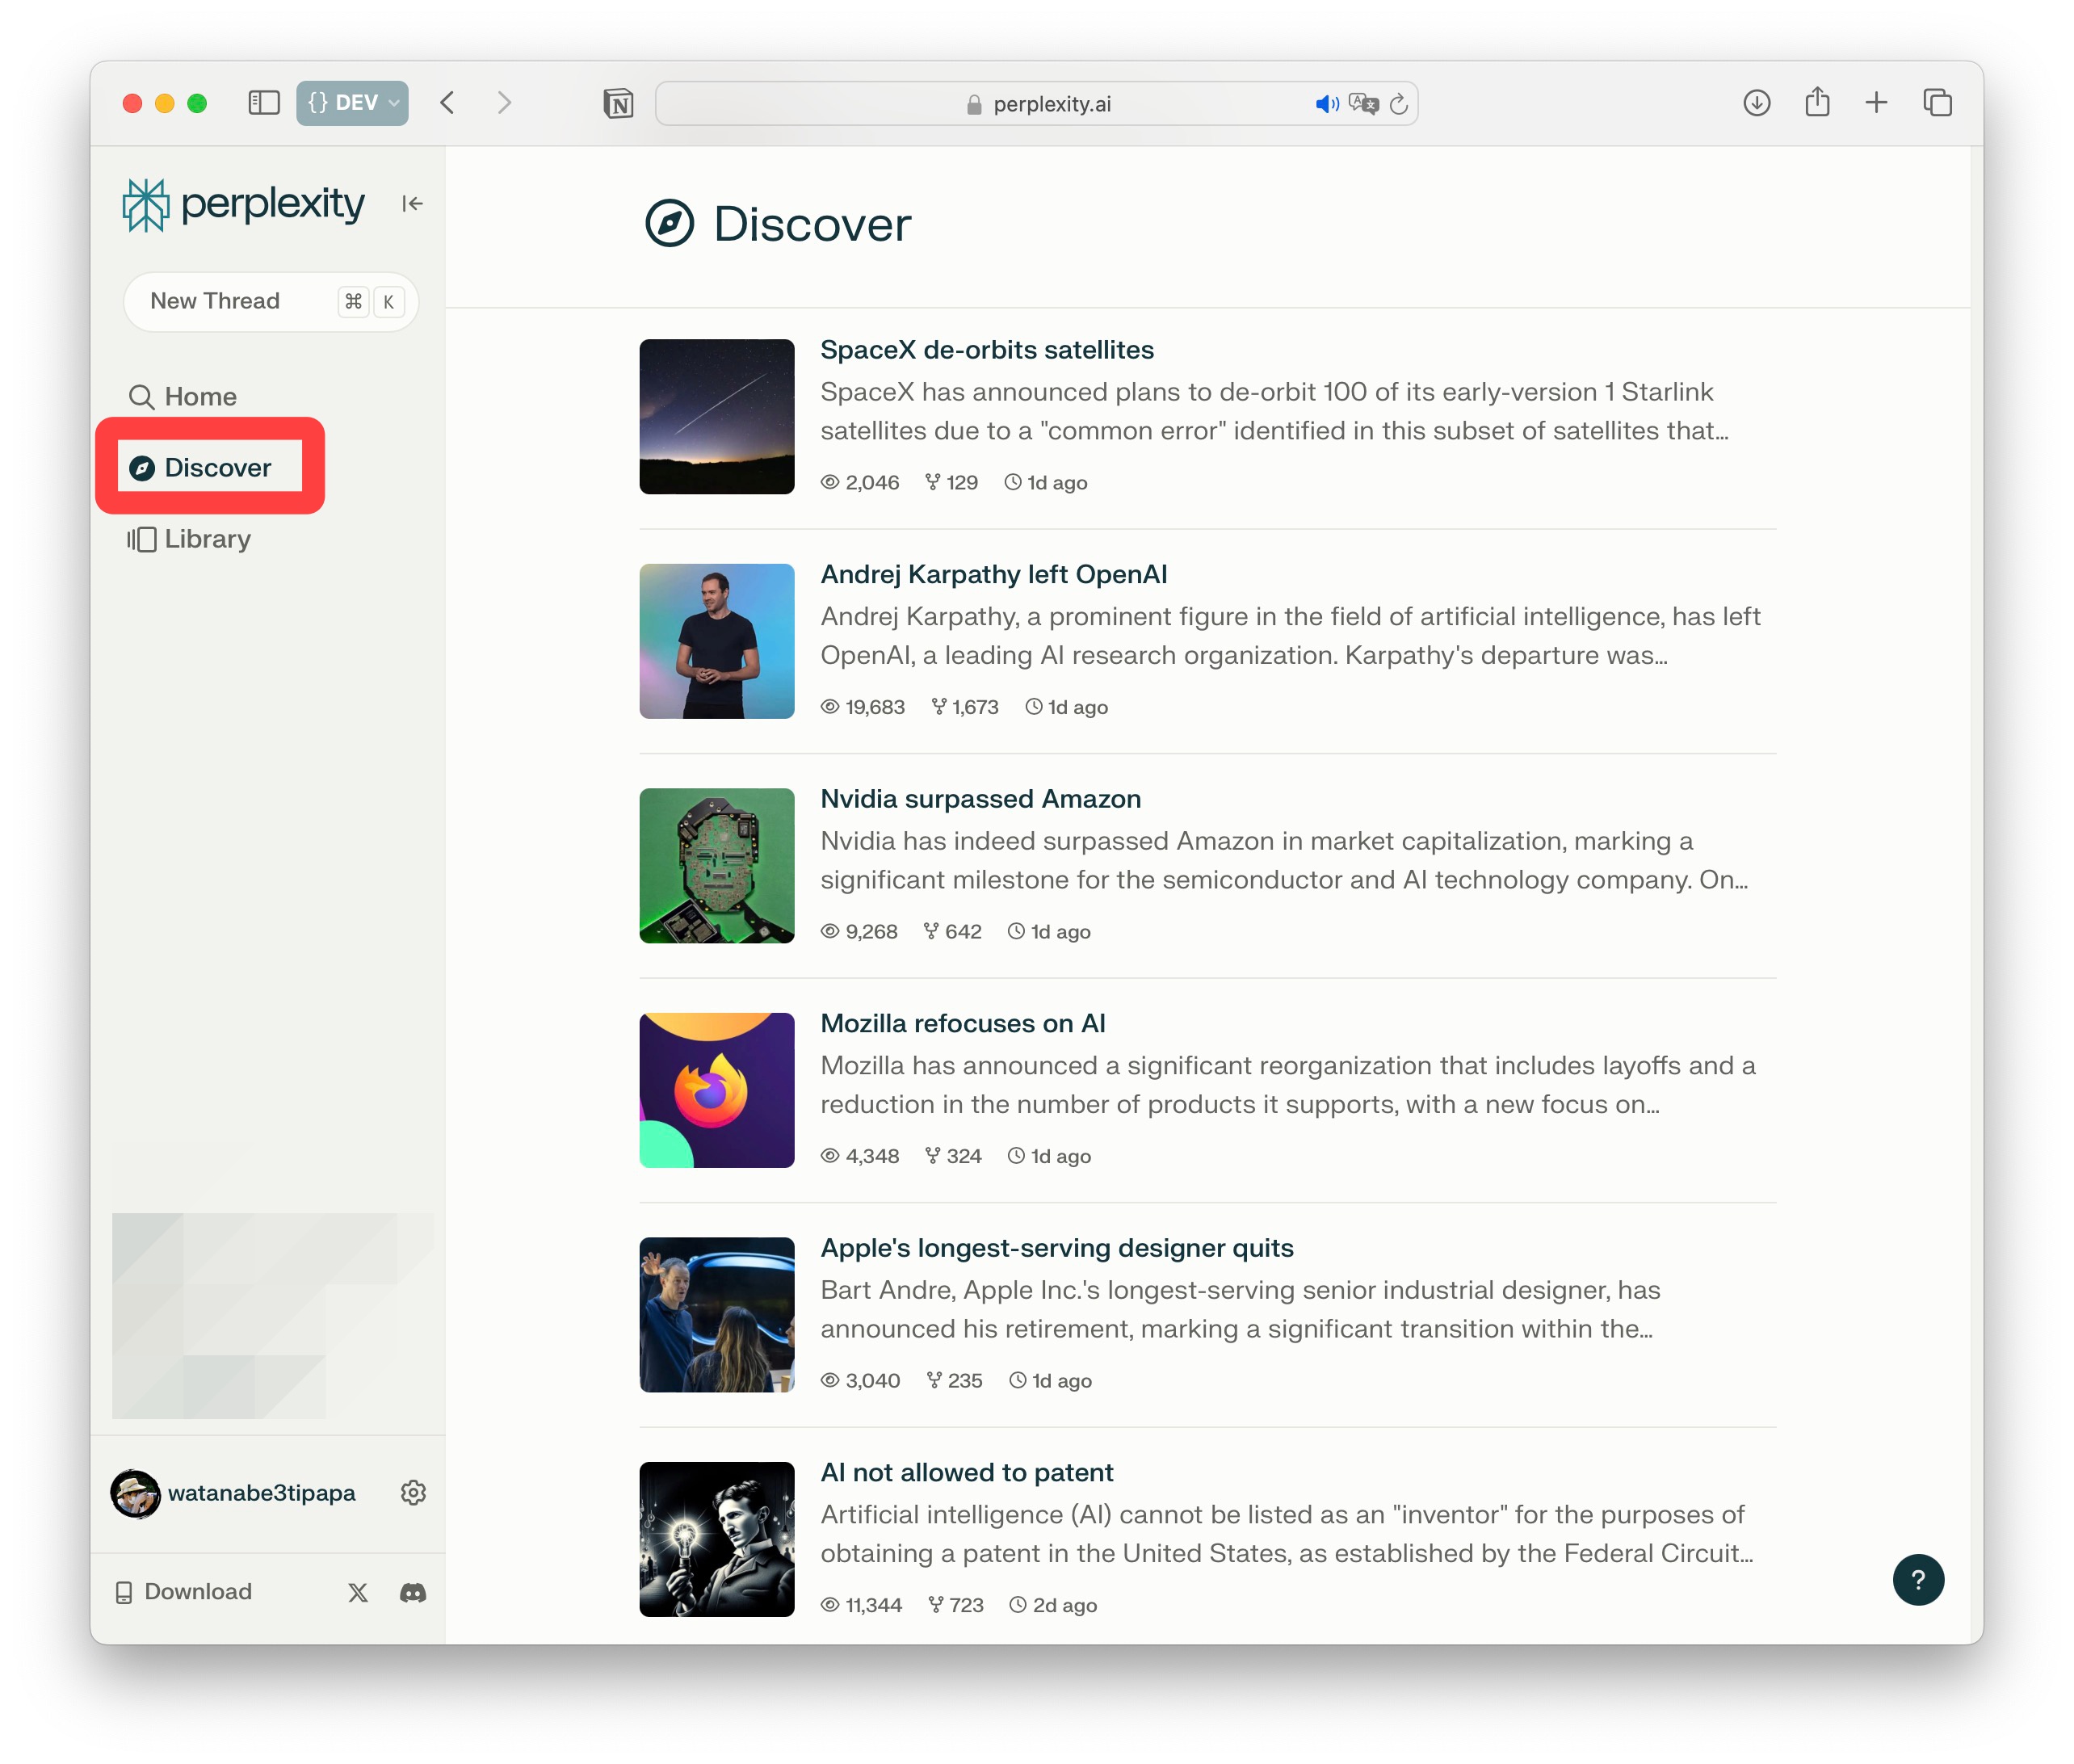Viewport: 2074px width, 1764px height.
Task: Click the 129 fork count
Action: point(951,482)
